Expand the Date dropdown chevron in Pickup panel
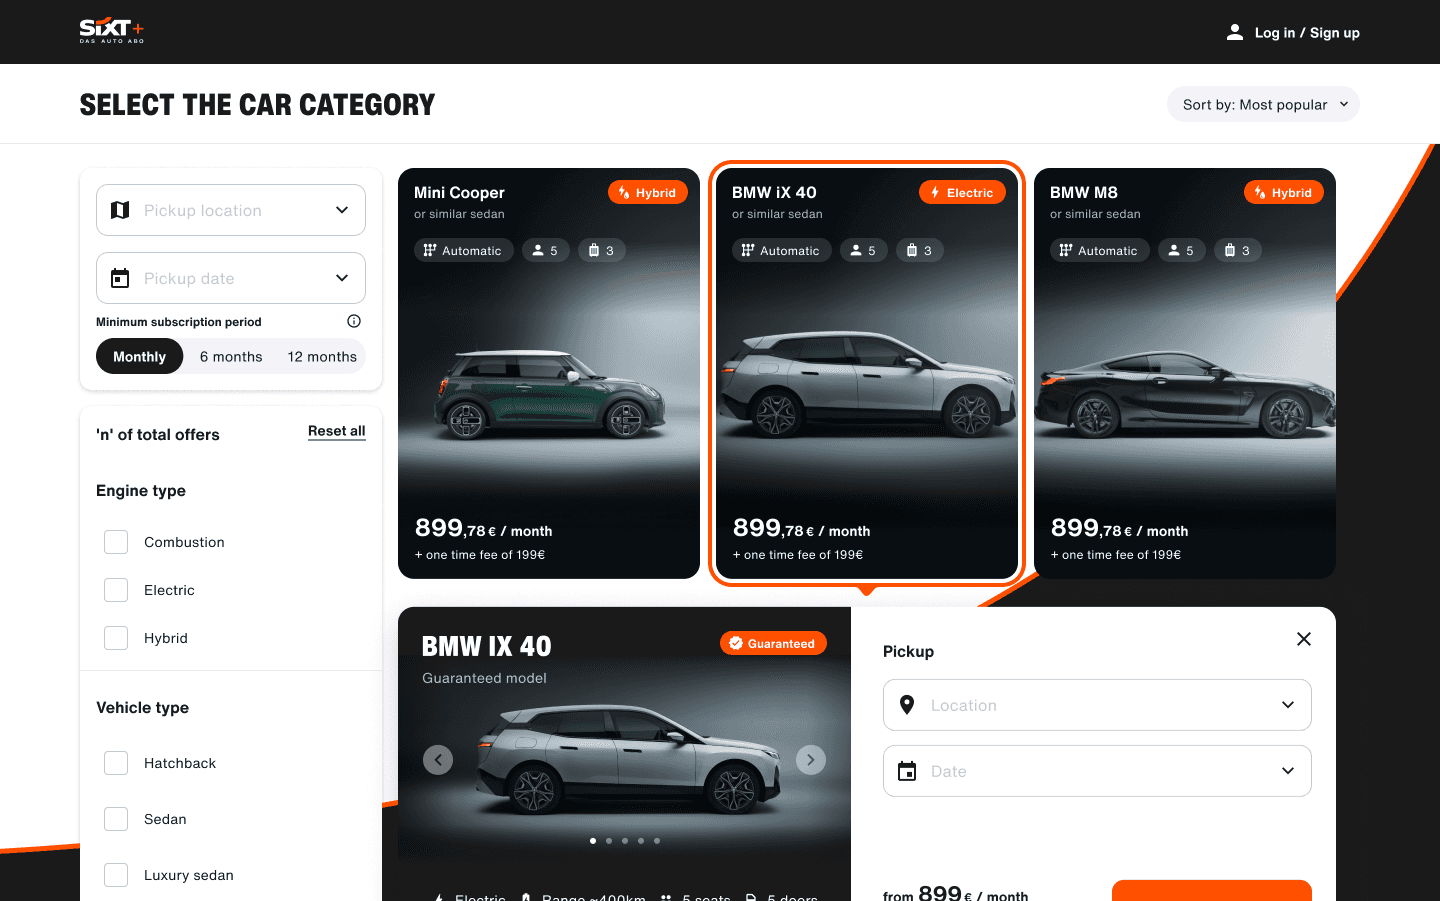 point(1288,771)
